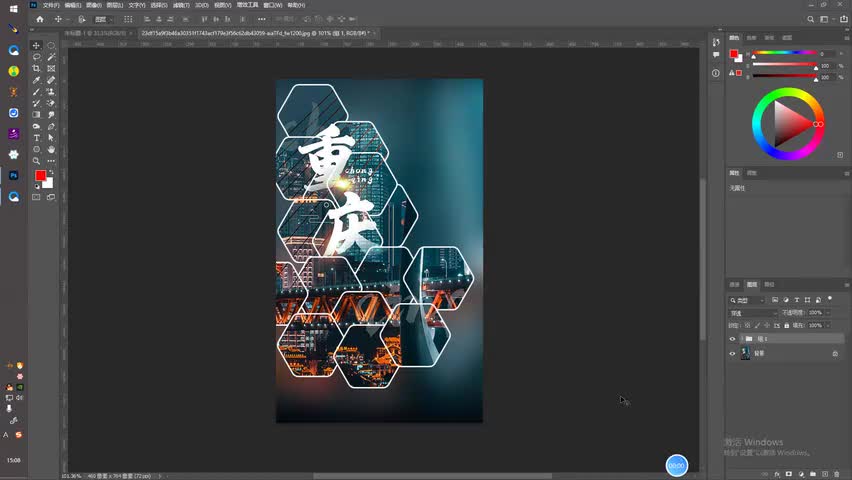
Task: Open the File menu
Action: tap(51, 5)
